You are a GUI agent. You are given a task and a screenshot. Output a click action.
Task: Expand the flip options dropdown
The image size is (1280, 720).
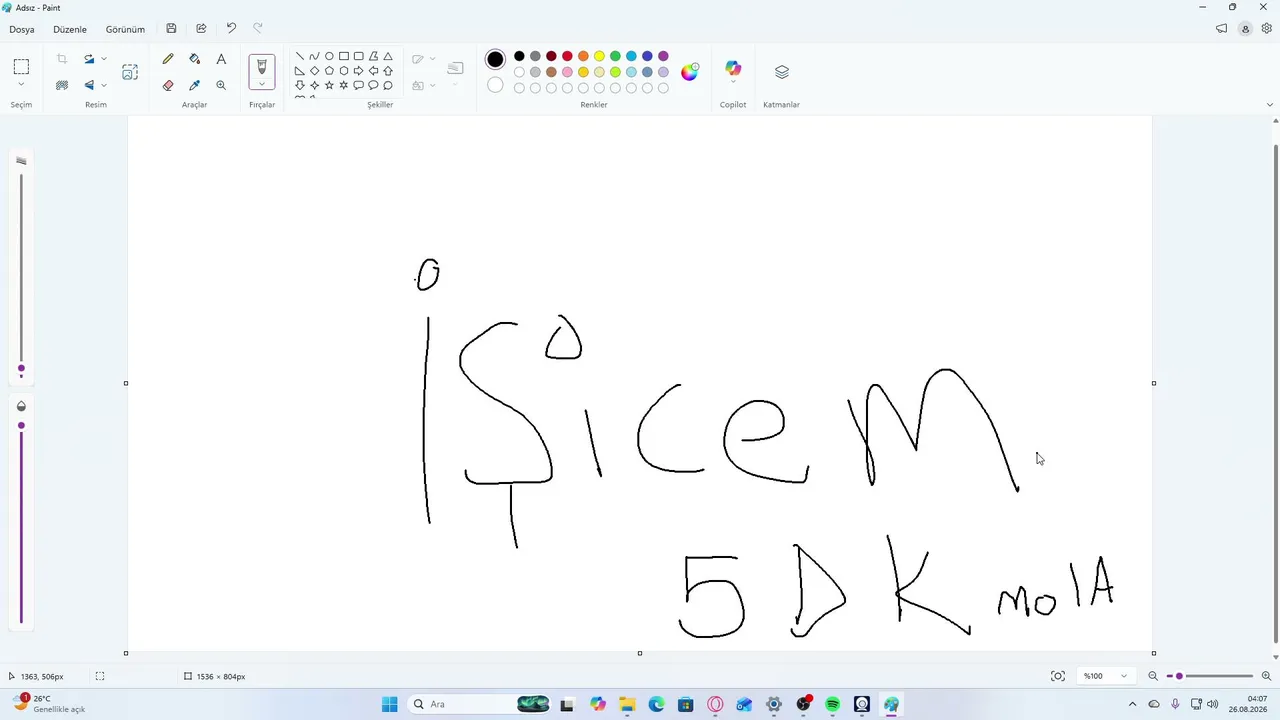pos(104,85)
